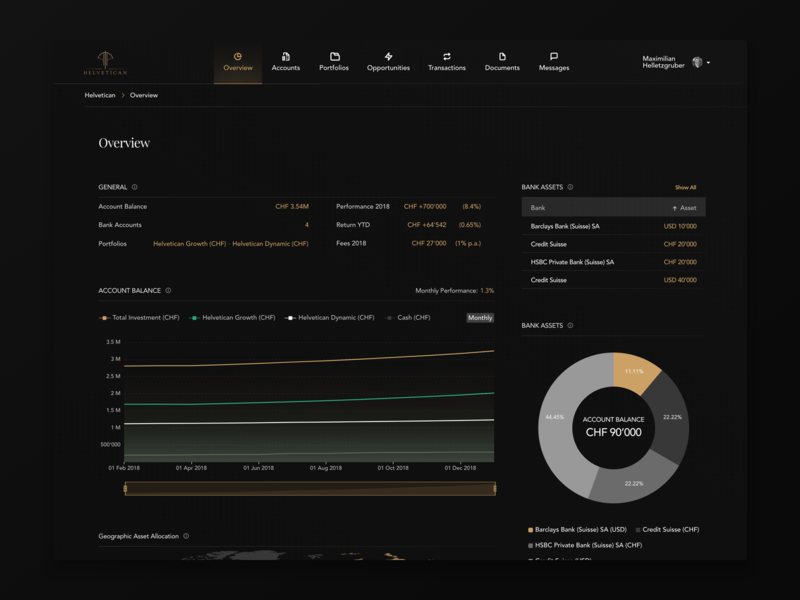
Task: Click the Overview pie-chart icon
Action: (238, 57)
